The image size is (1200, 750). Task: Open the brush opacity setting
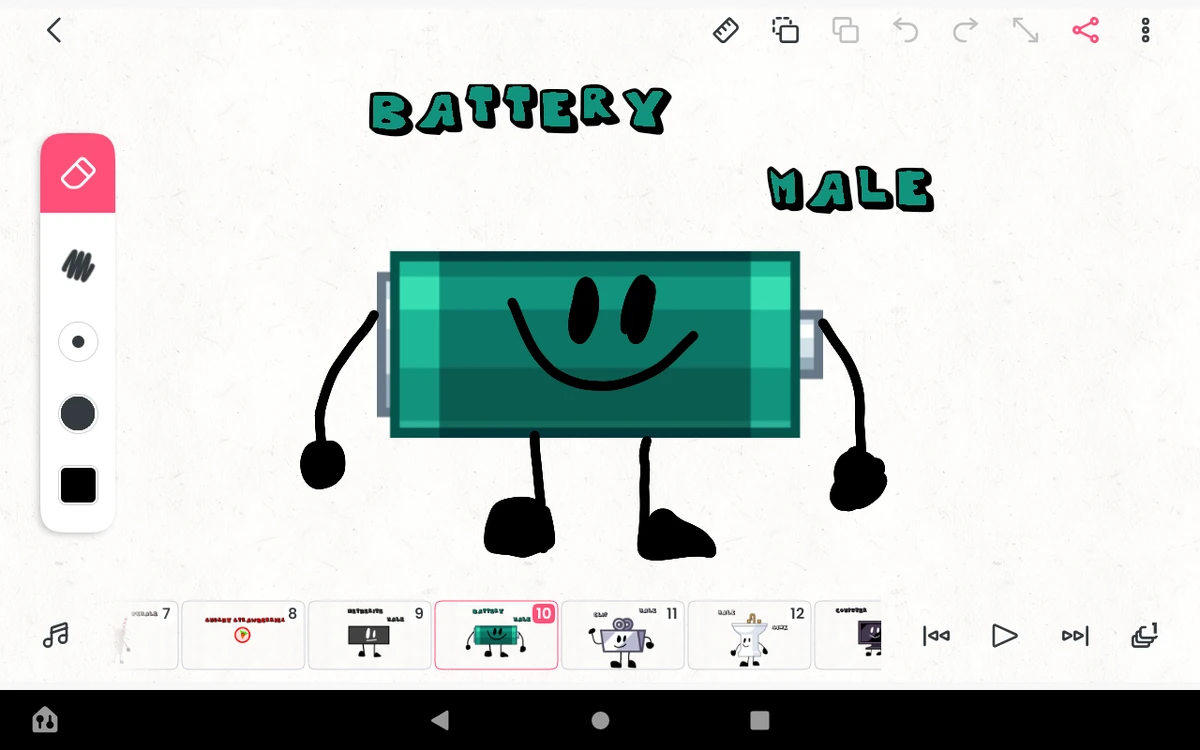[78, 413]
